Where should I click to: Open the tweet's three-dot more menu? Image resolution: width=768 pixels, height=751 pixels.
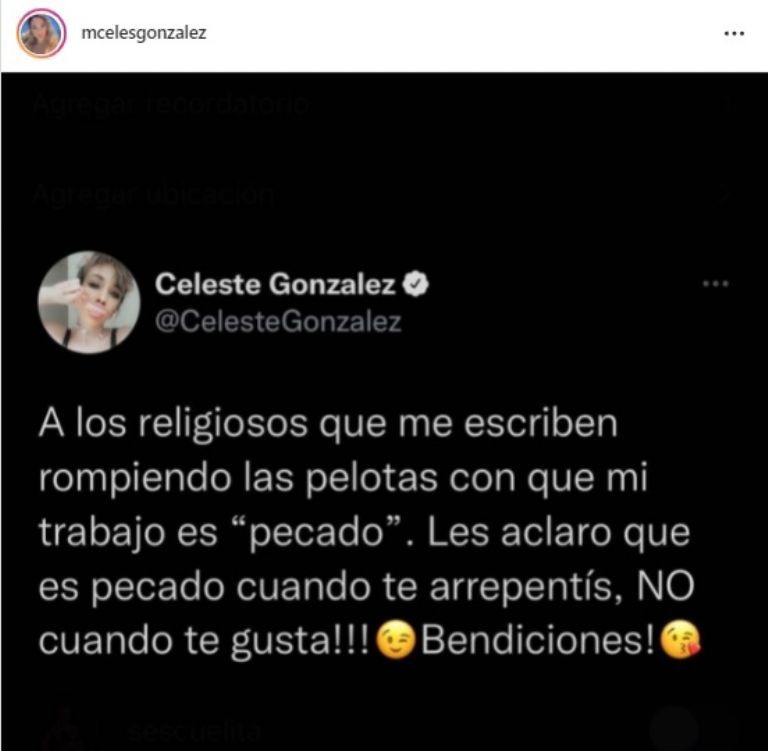716,284
